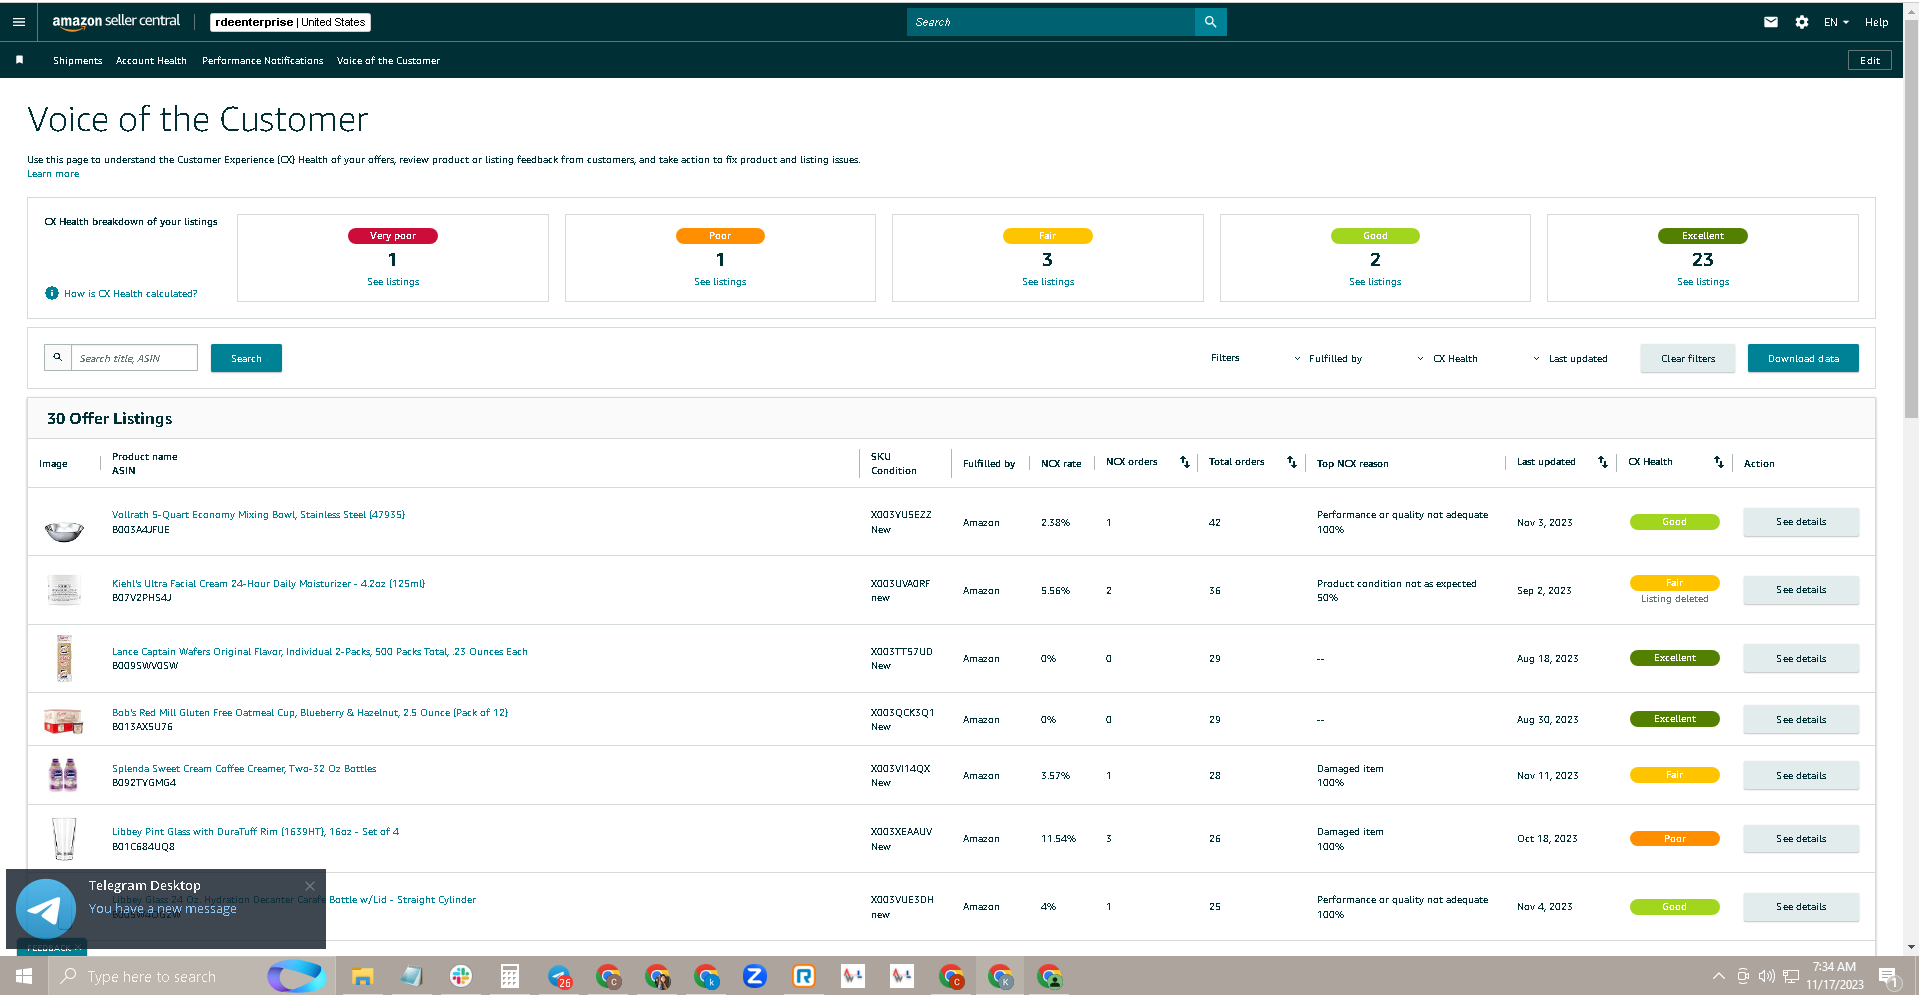Click the rdeenterprise United States account switcher

coord(290,22)
